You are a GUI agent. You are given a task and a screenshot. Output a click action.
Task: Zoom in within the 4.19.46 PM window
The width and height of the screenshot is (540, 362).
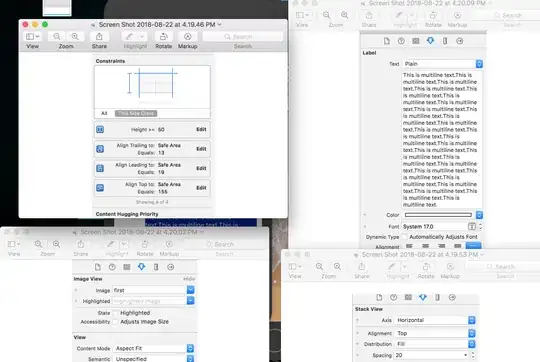75,37
